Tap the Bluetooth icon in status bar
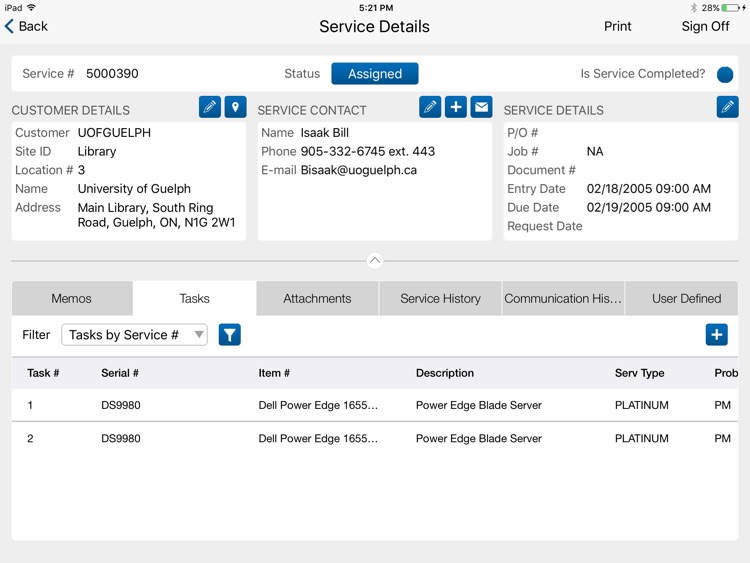This screenshot has height=563, width=750. click(694, 8)
